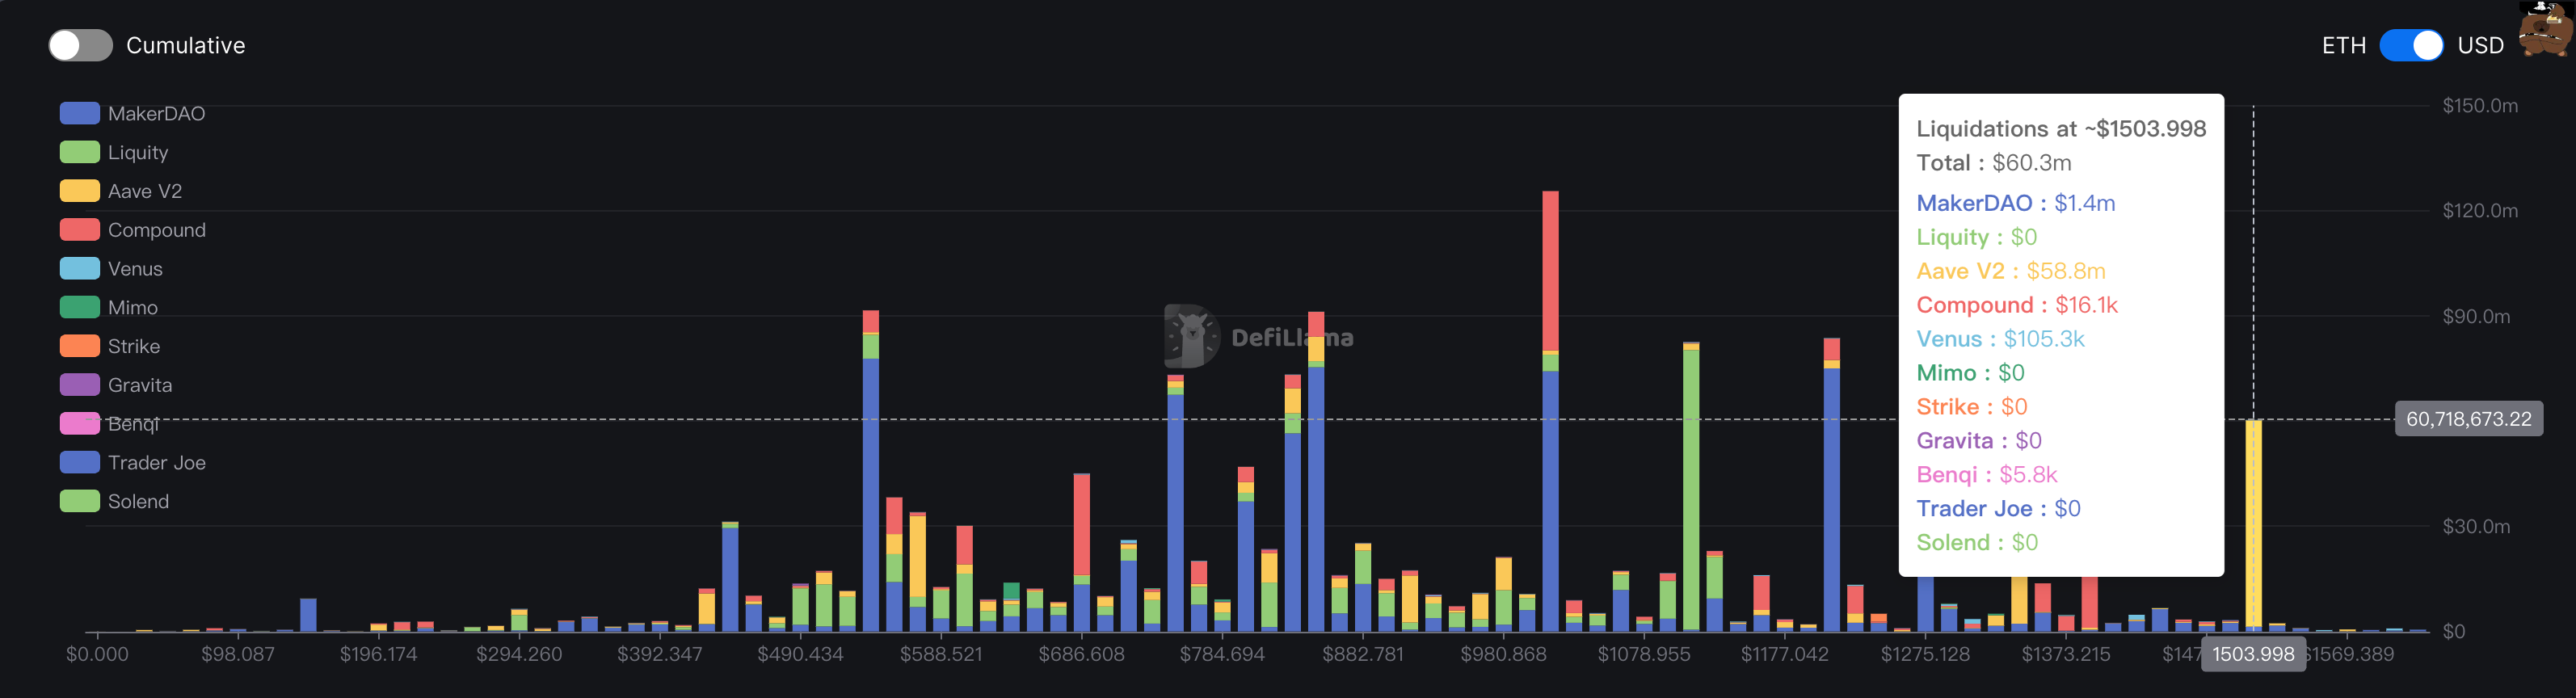Click the MakerDAO legend label

(156, 114)
